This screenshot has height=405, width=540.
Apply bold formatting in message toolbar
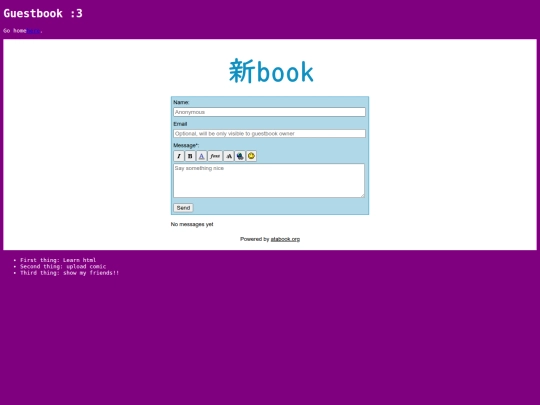pyautogui.click(x=190, y=156)
